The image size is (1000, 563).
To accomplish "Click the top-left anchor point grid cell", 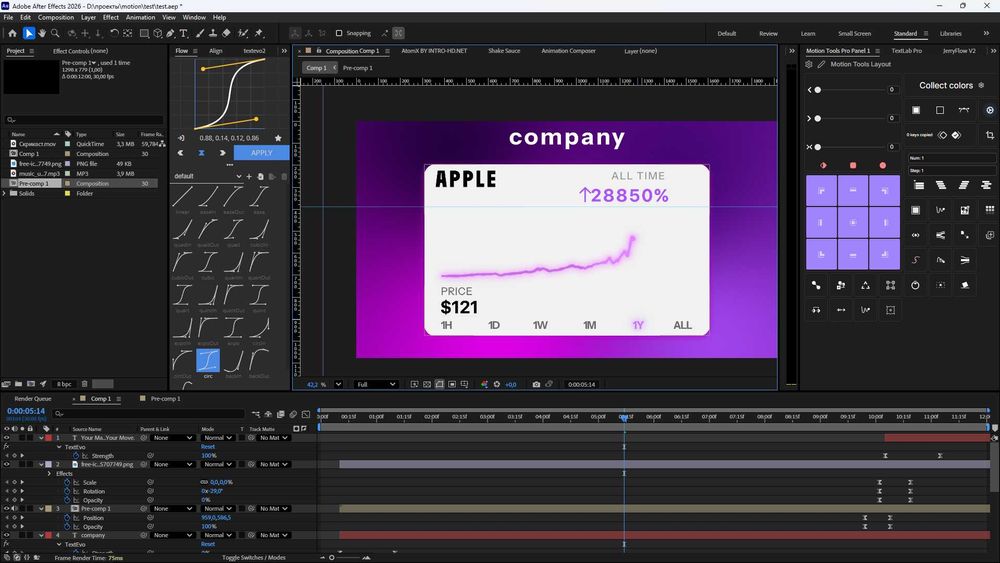I will [x=821, y=191].
